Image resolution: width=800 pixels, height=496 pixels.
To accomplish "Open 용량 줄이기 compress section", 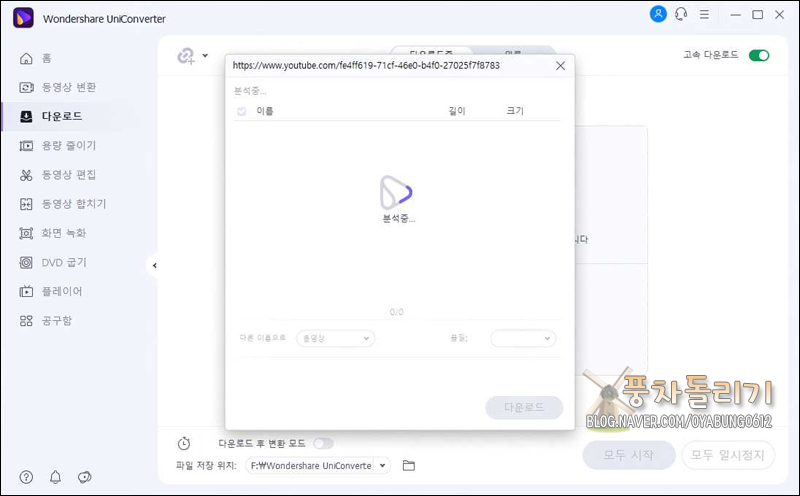I will [58, 145].
